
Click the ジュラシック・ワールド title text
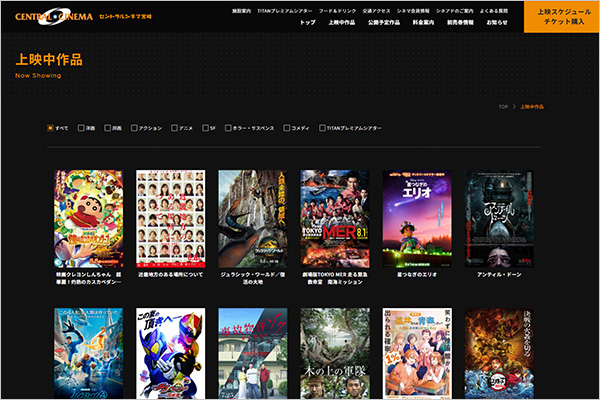click(x=253, y=278)
